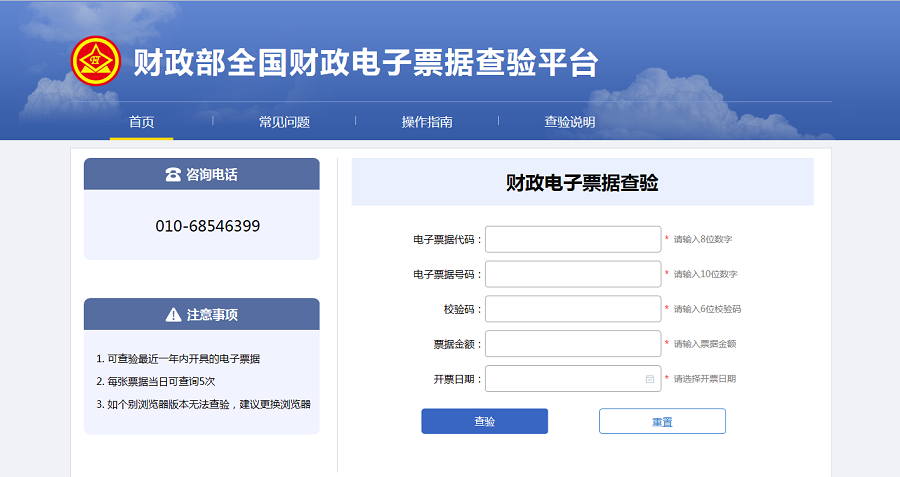Select the 查验说明 navigation tab
900x477 pixels.
coord(570,122)
